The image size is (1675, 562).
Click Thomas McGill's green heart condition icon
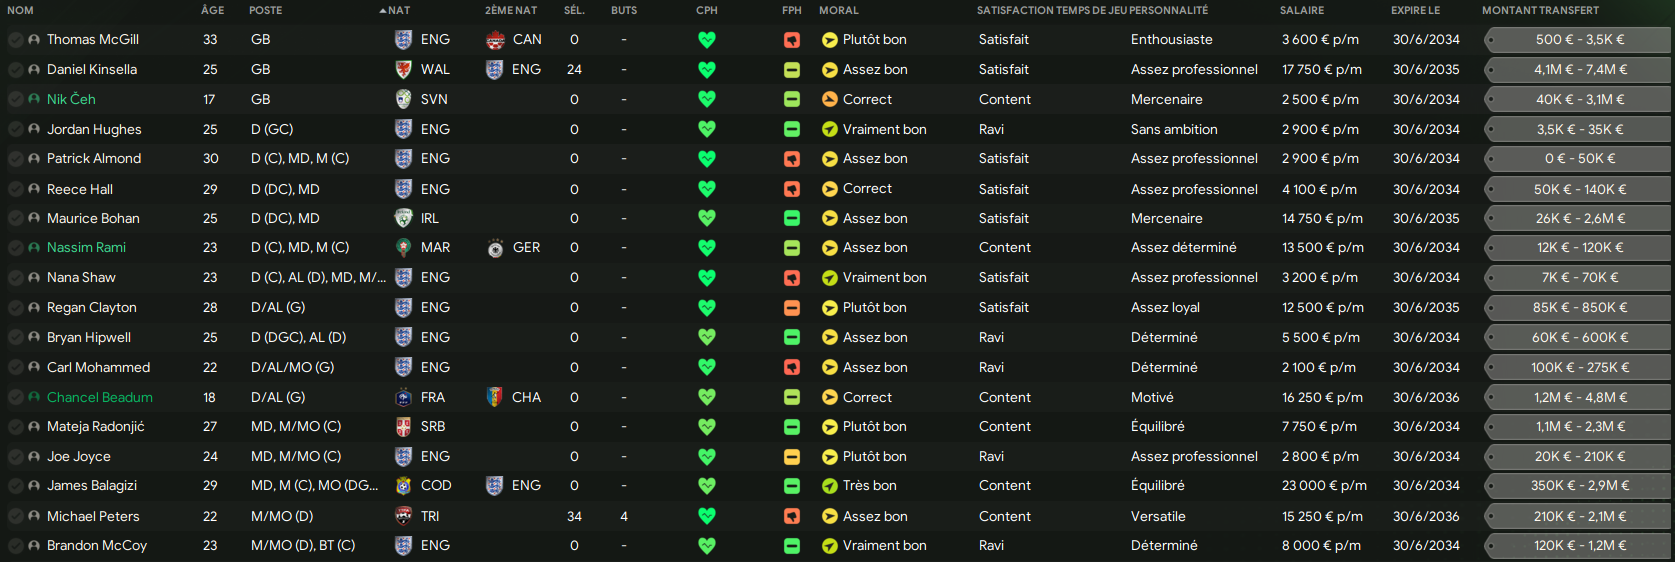[x=707, y=40]
